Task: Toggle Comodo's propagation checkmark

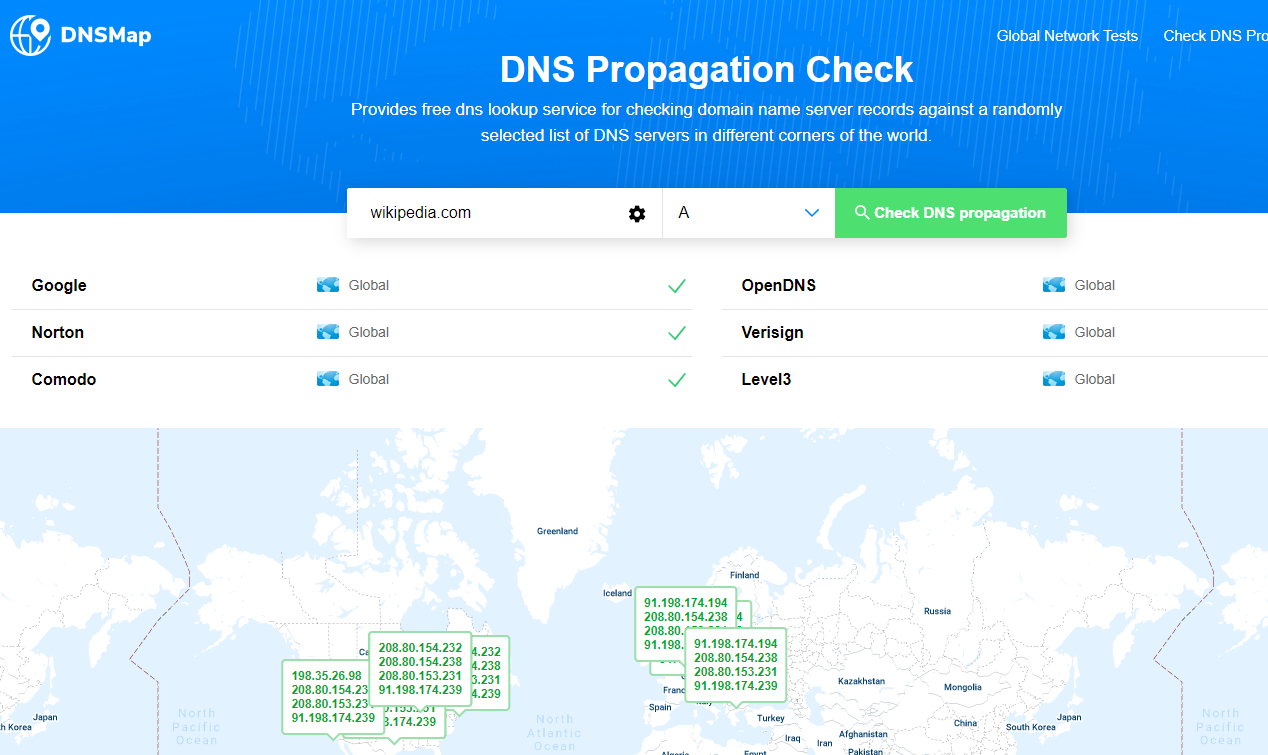Action: pos(677,380)
